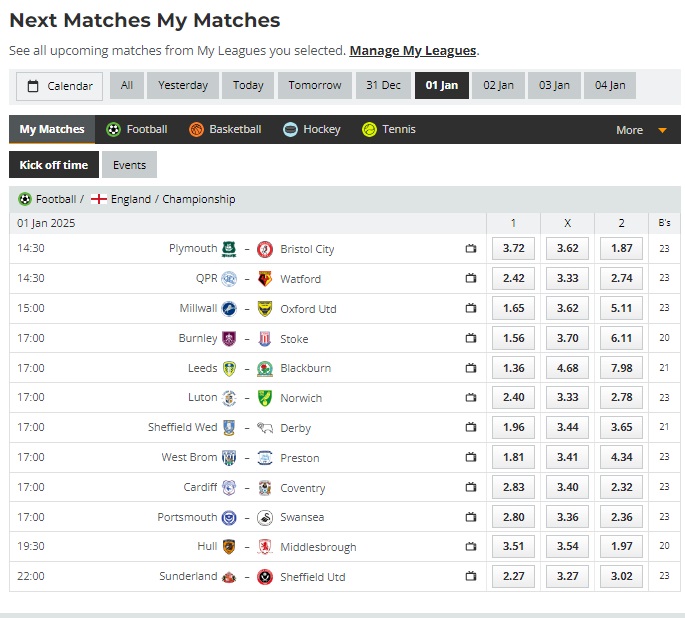Click the Middlesbrough club crest
Viewport: 685px width, 618px height.
tap(265, 547)
